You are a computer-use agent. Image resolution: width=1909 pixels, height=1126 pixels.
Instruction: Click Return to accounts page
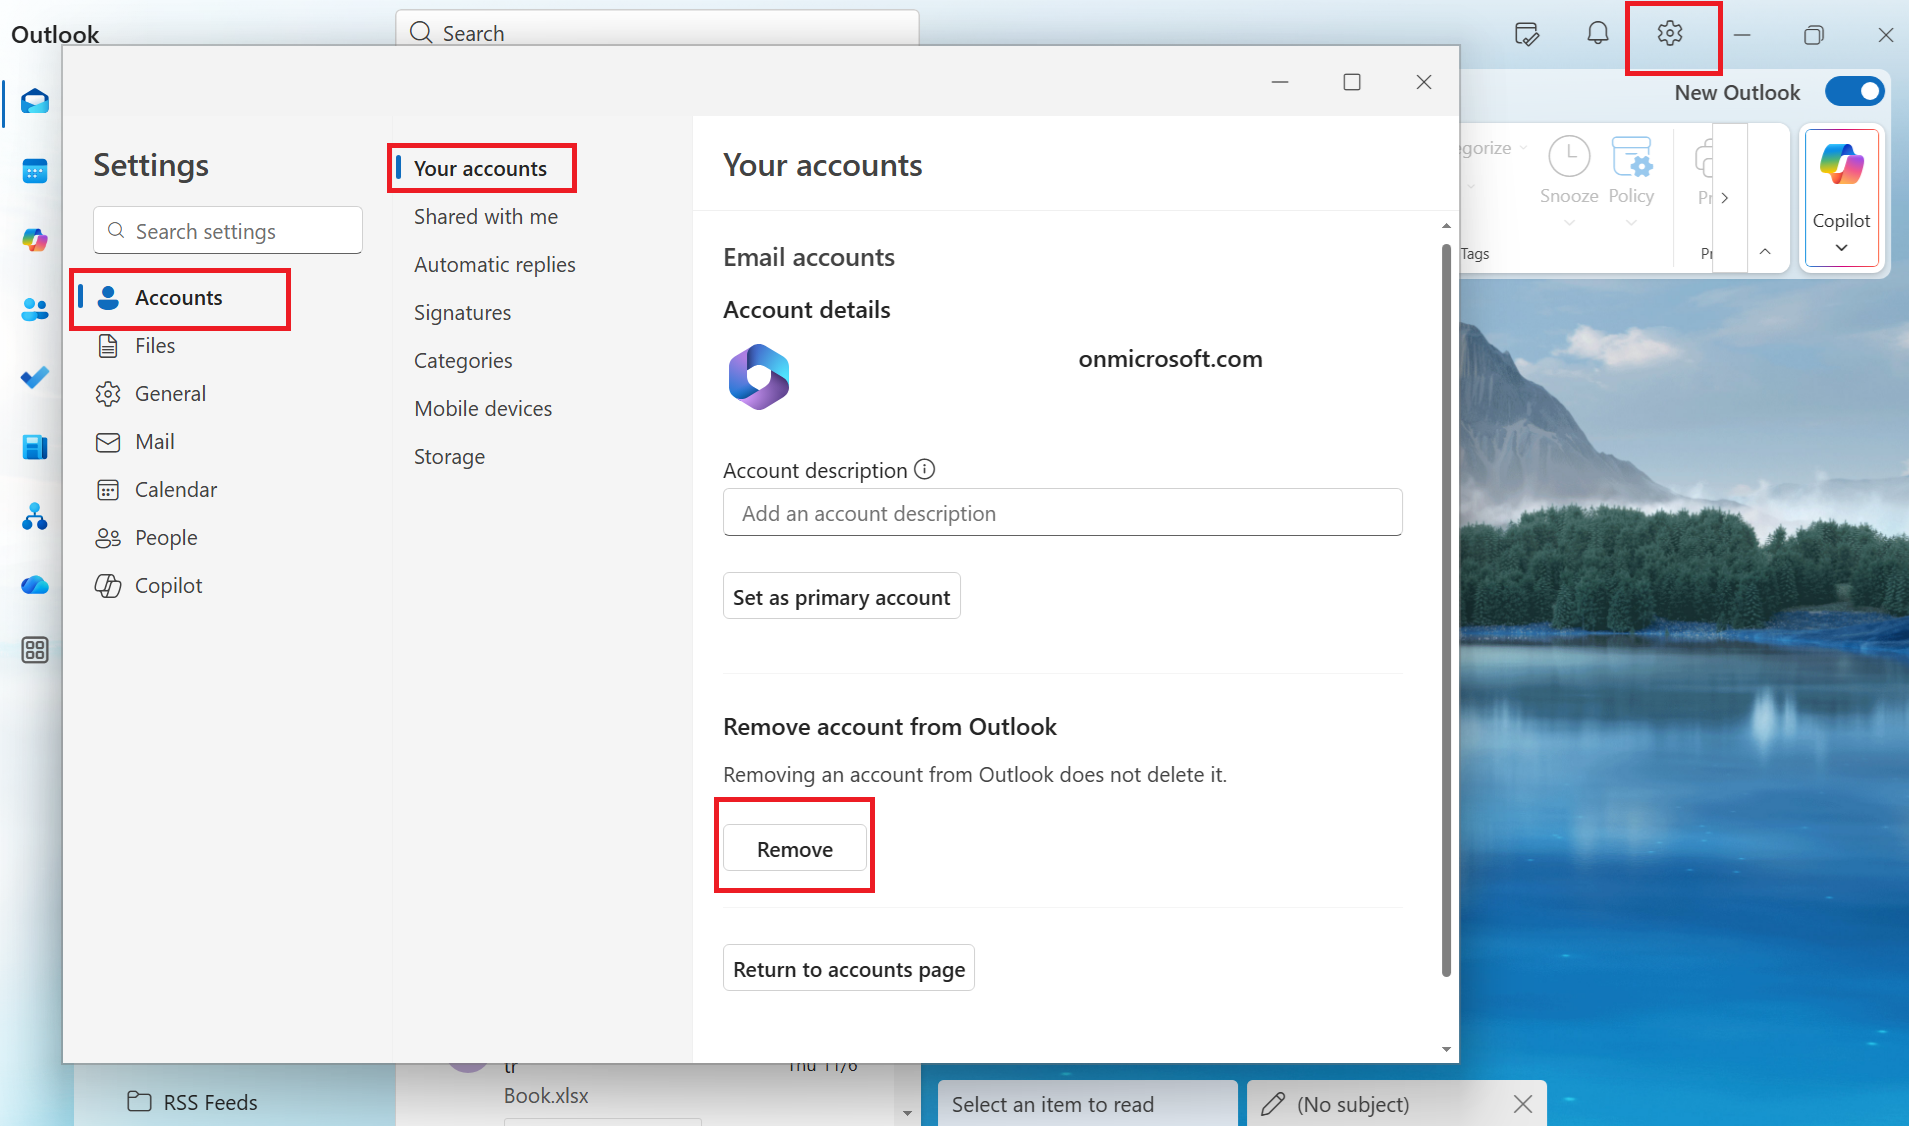pyautogui.click(x=849, y=969)
